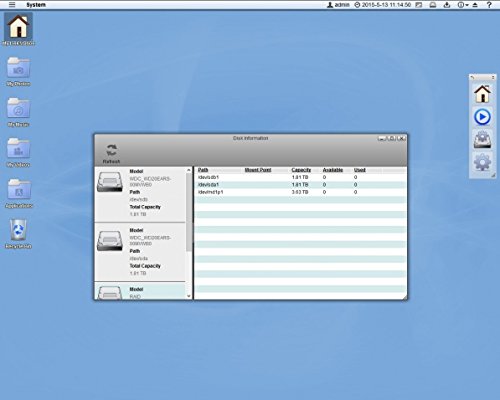Open the info dropdown arrow in top bar
Image resolution: width=500 pixels, height=400 pixels.
pyautogui.click(x=467, y=5)
